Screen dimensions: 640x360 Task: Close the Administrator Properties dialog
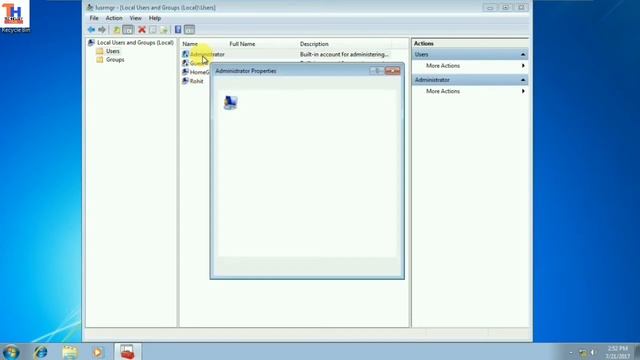pos(393,71)
